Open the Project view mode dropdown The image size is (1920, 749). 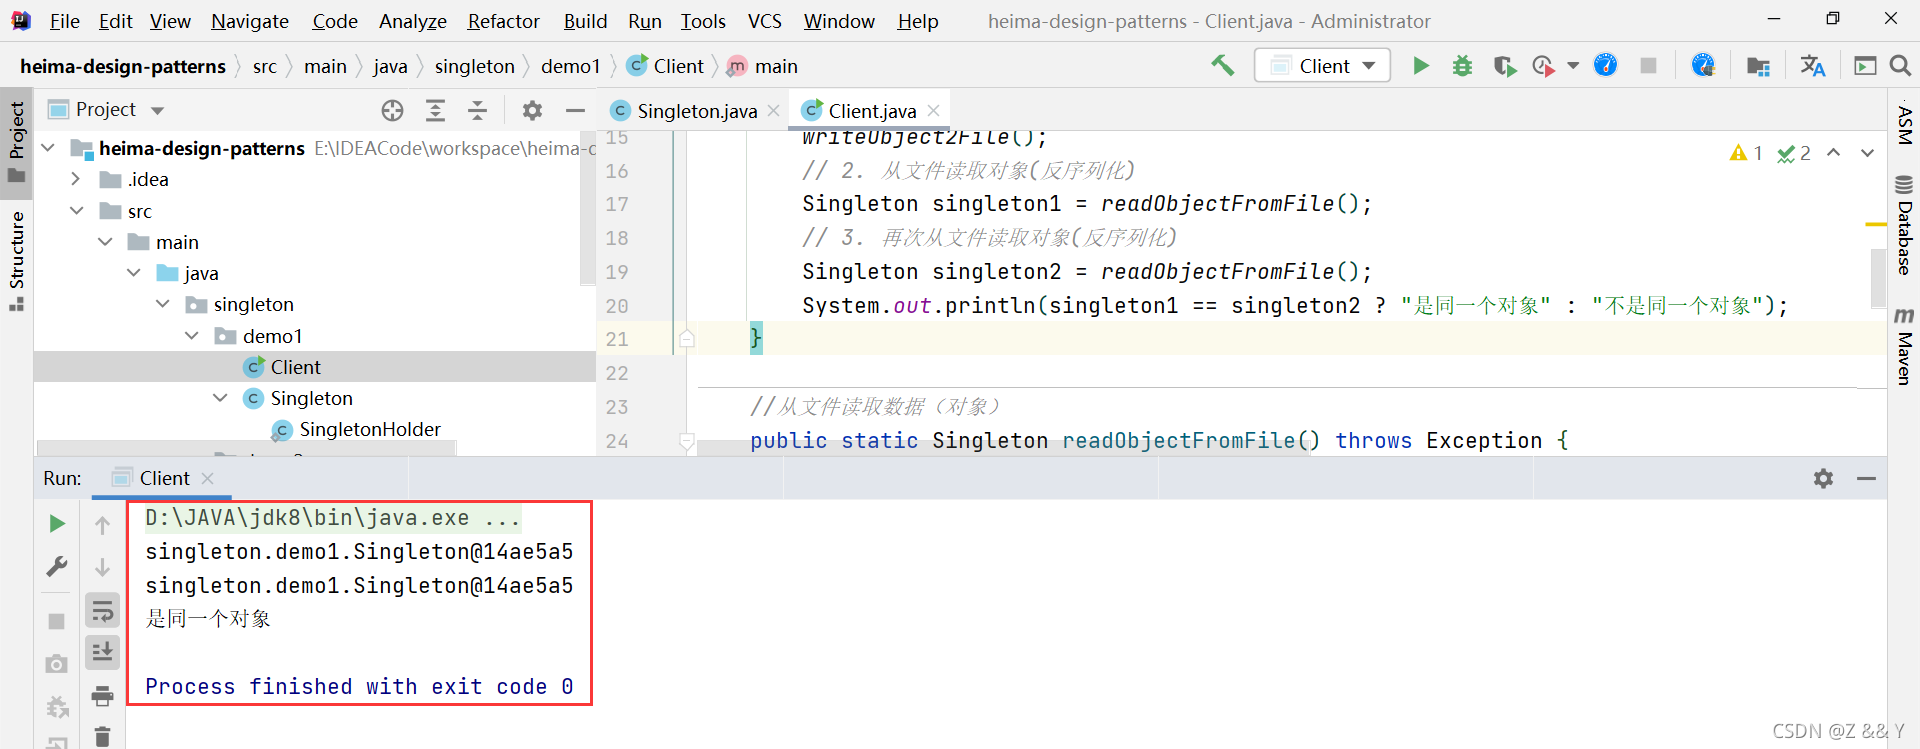tap(157, 110)
